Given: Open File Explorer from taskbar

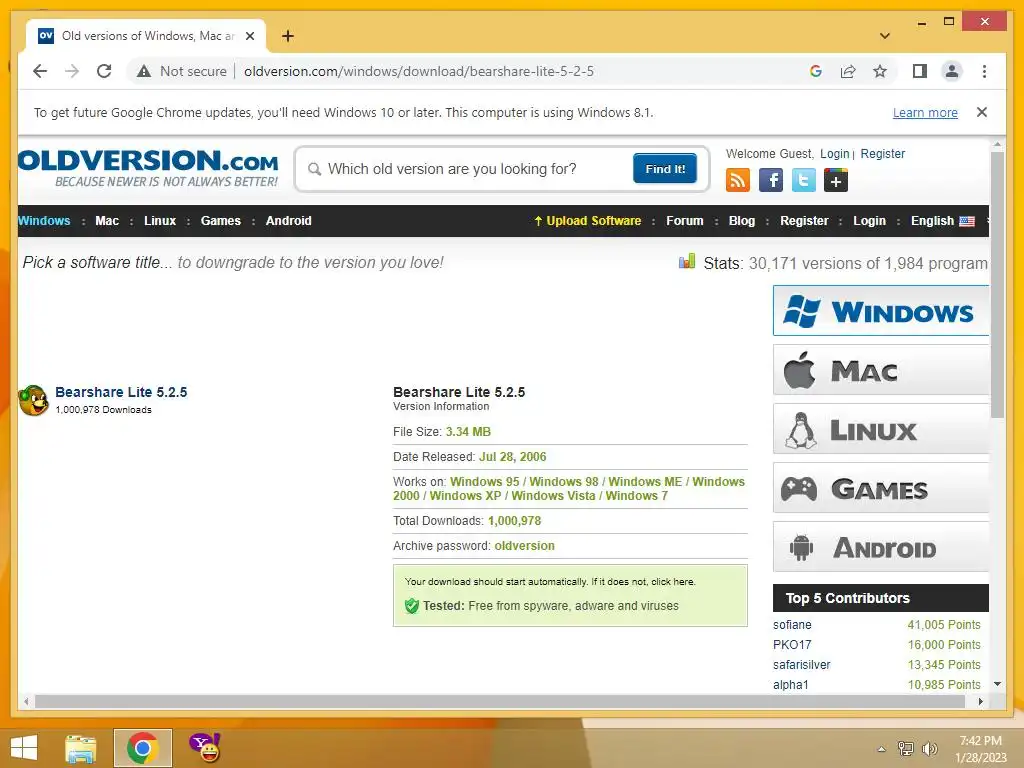Looking at the screenshot, I should point(81,748).
